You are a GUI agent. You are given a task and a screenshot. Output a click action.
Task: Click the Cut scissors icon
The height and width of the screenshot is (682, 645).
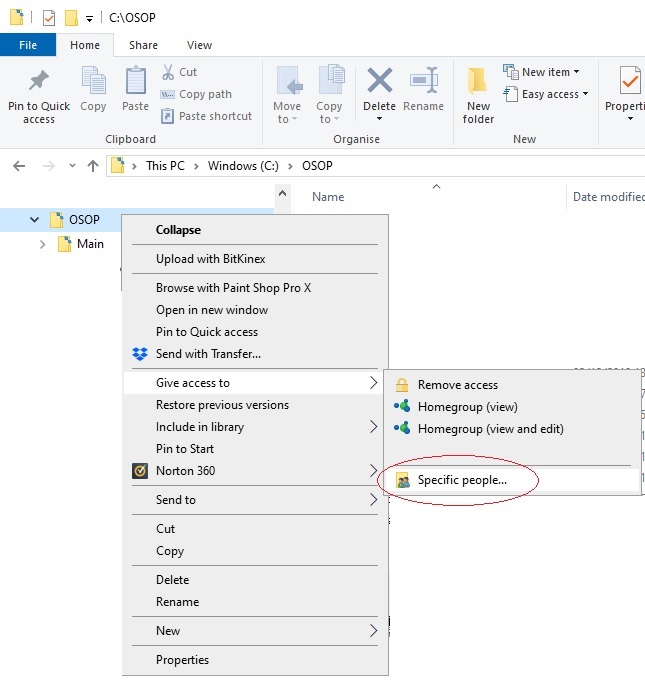click(x=168, y=72)
